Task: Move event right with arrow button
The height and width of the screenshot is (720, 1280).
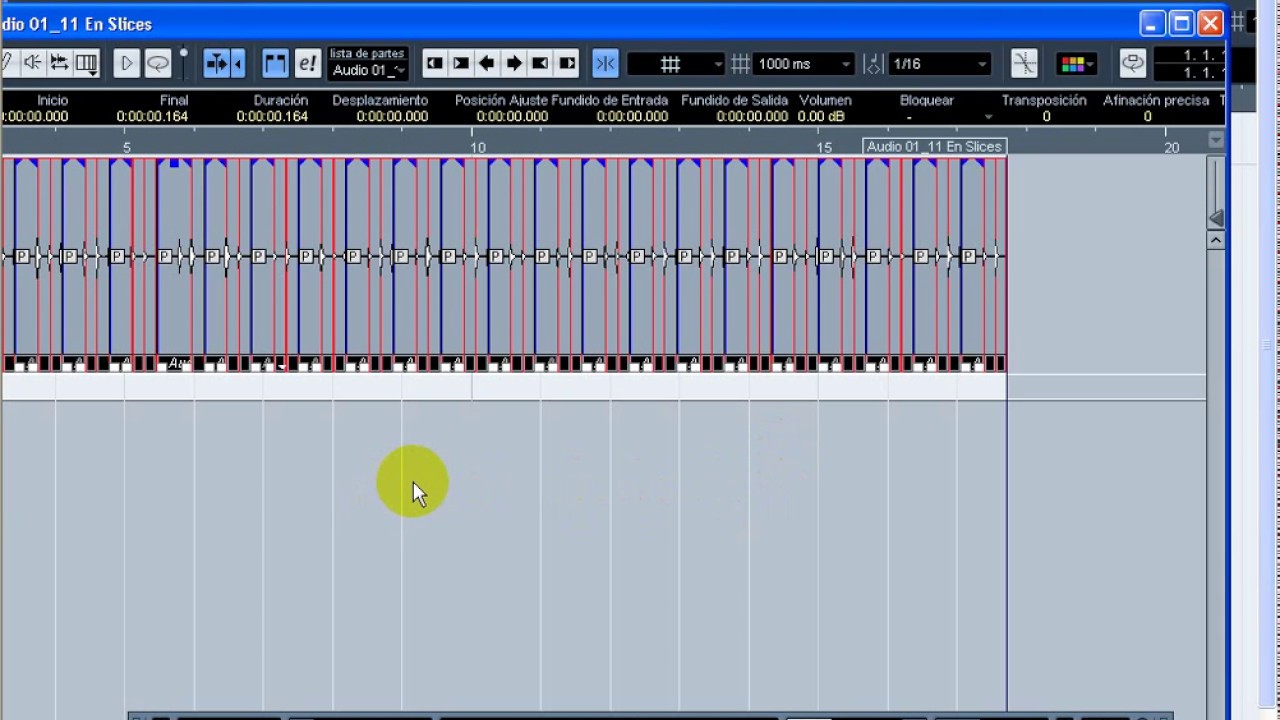Action: pos(514,63)
